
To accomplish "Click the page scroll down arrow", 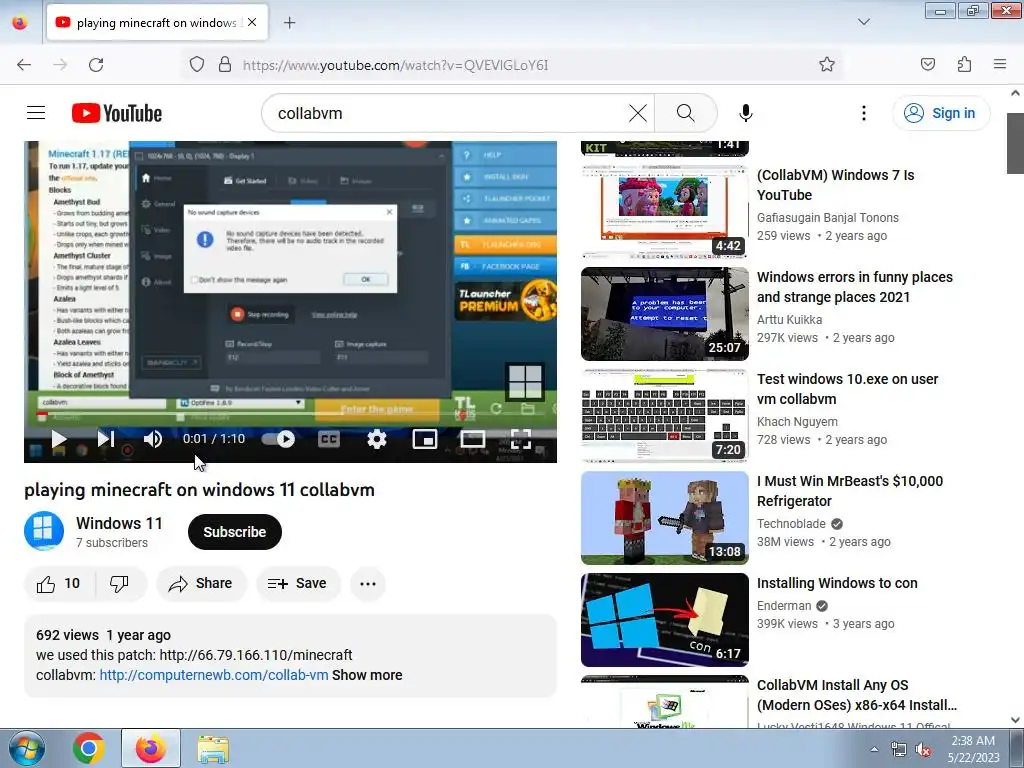I will 1015,720.
